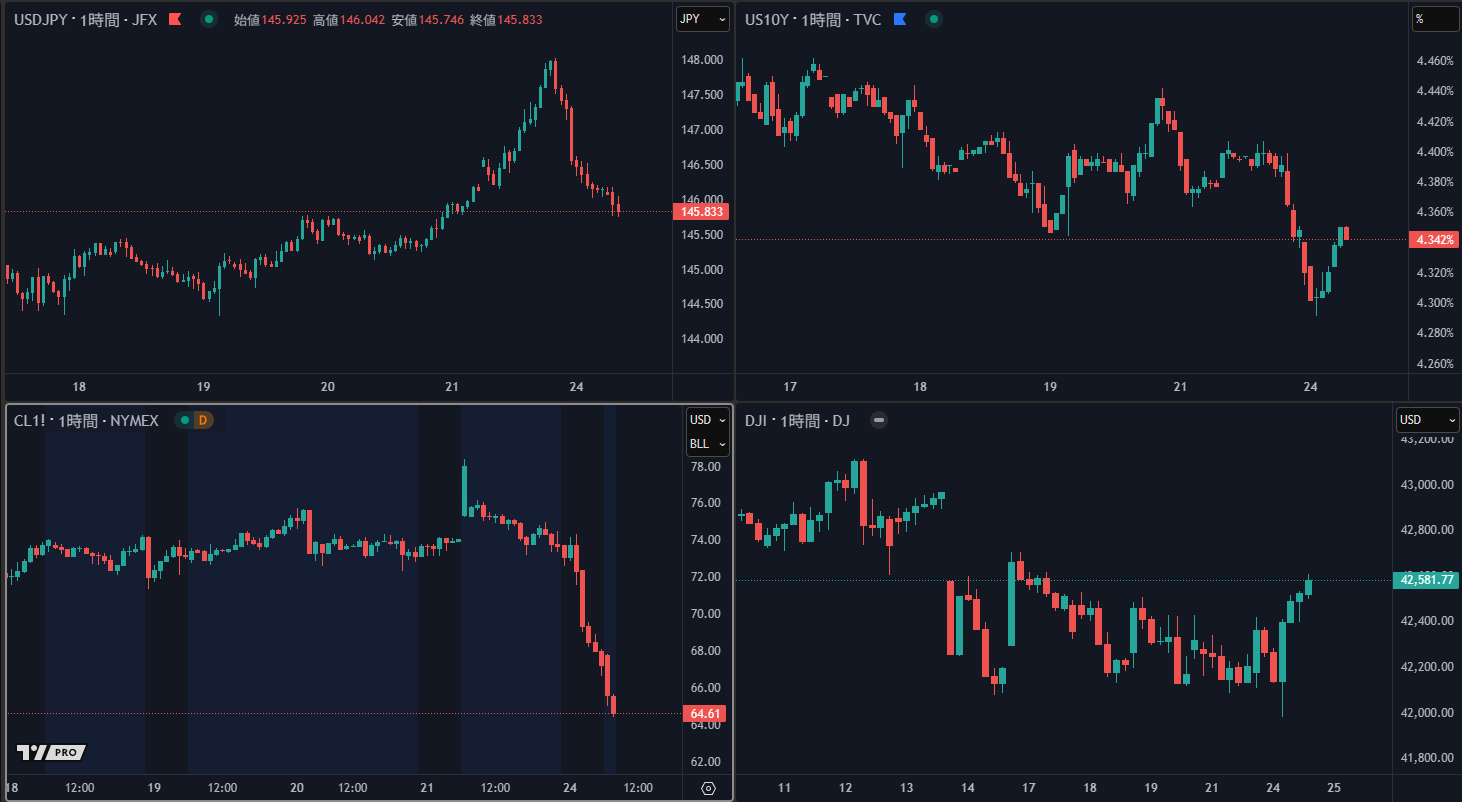Click the 4.460% level on US10Y price axis
The width and height of the screenshot is (1462, 802).
(x=1435, y=61)
